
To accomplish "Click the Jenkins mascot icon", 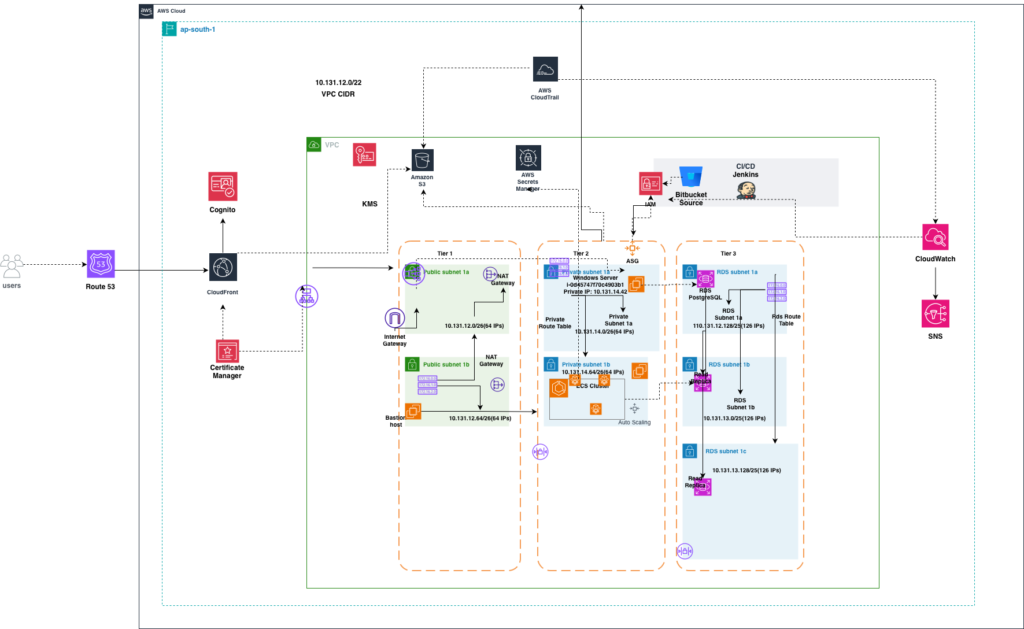I will [746, 190].
